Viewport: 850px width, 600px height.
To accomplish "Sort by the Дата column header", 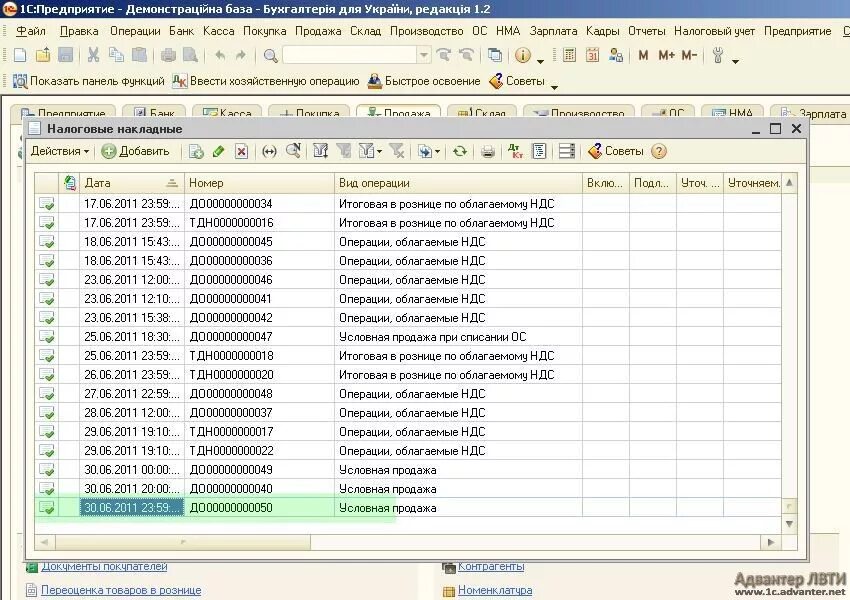I will click(x=132, y=183).
